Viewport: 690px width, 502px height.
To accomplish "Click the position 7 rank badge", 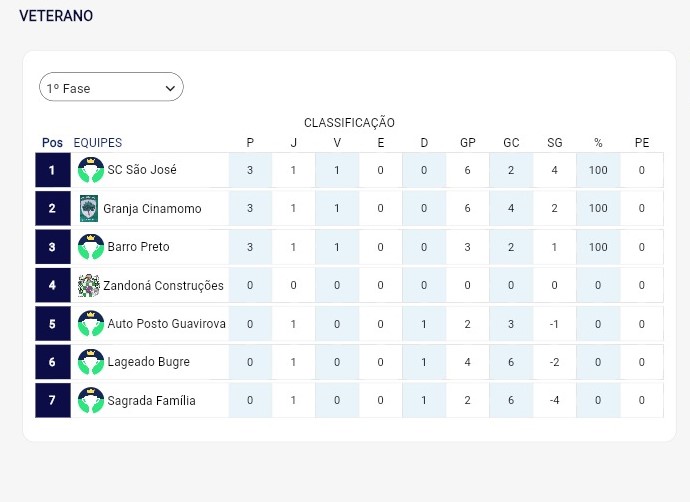I will click(52, 401).
